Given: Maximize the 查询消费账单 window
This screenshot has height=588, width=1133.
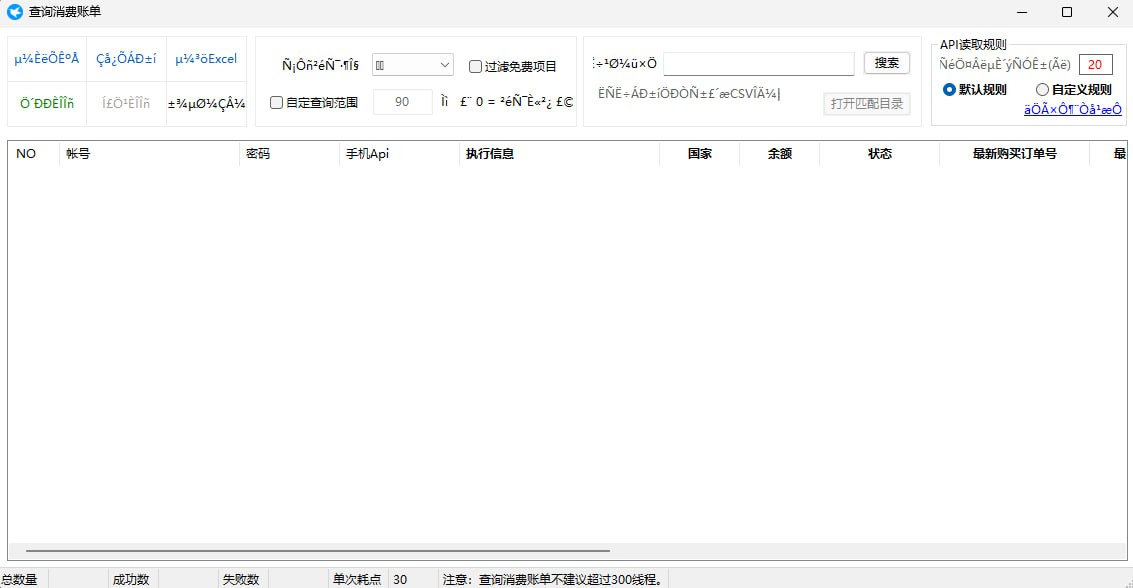Looking at the screenshot, I should pos(1067,12).
